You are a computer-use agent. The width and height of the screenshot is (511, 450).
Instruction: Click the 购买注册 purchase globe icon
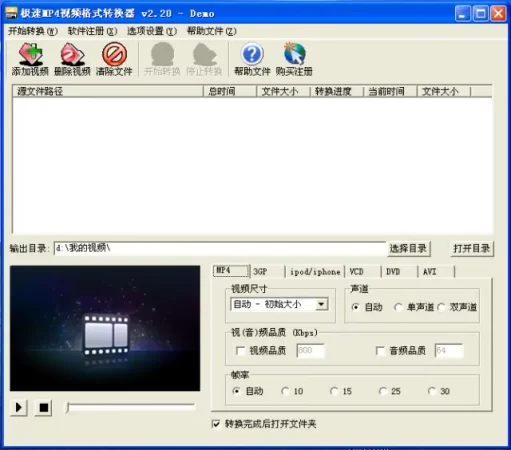coord(294,54)
